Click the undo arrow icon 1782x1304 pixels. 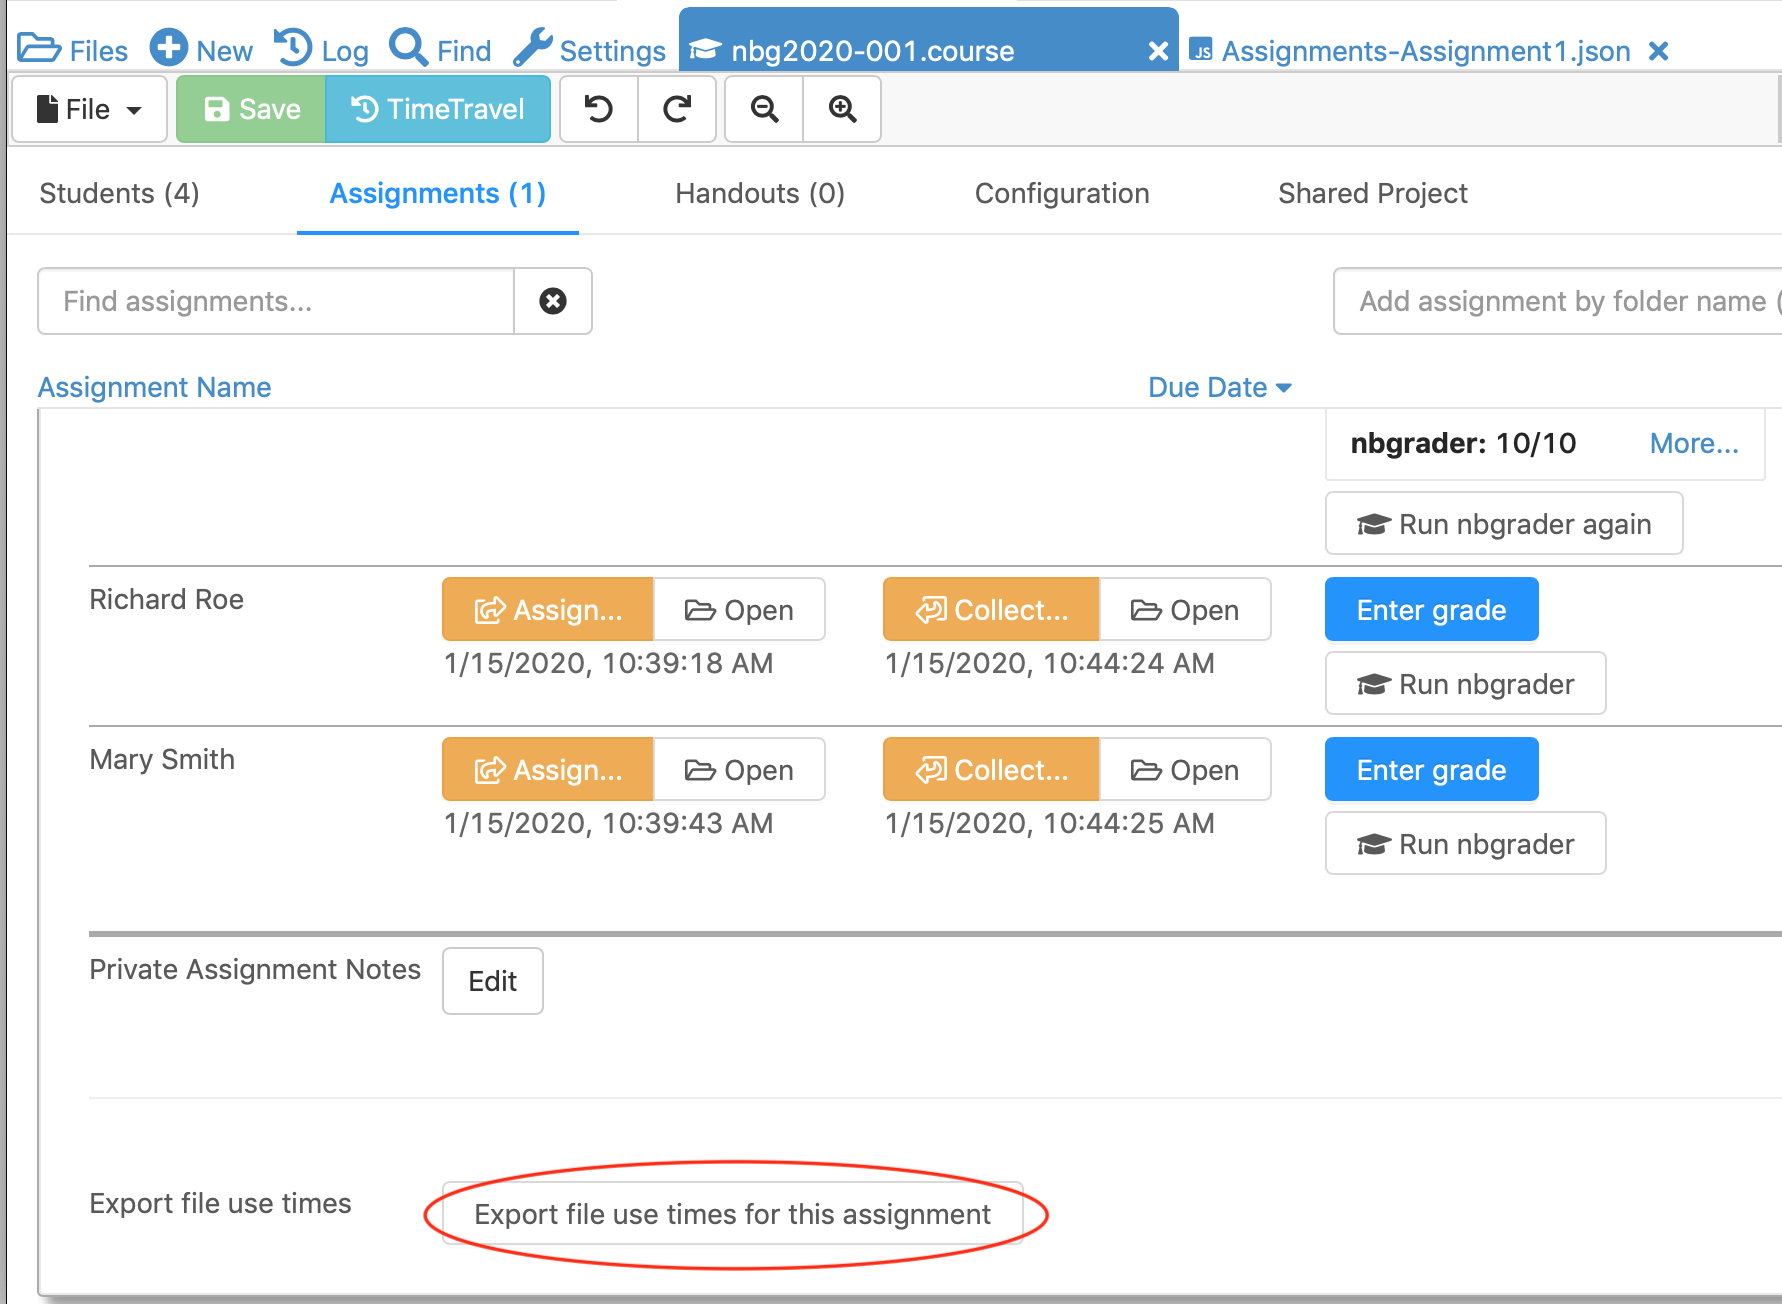coord(599,109)
